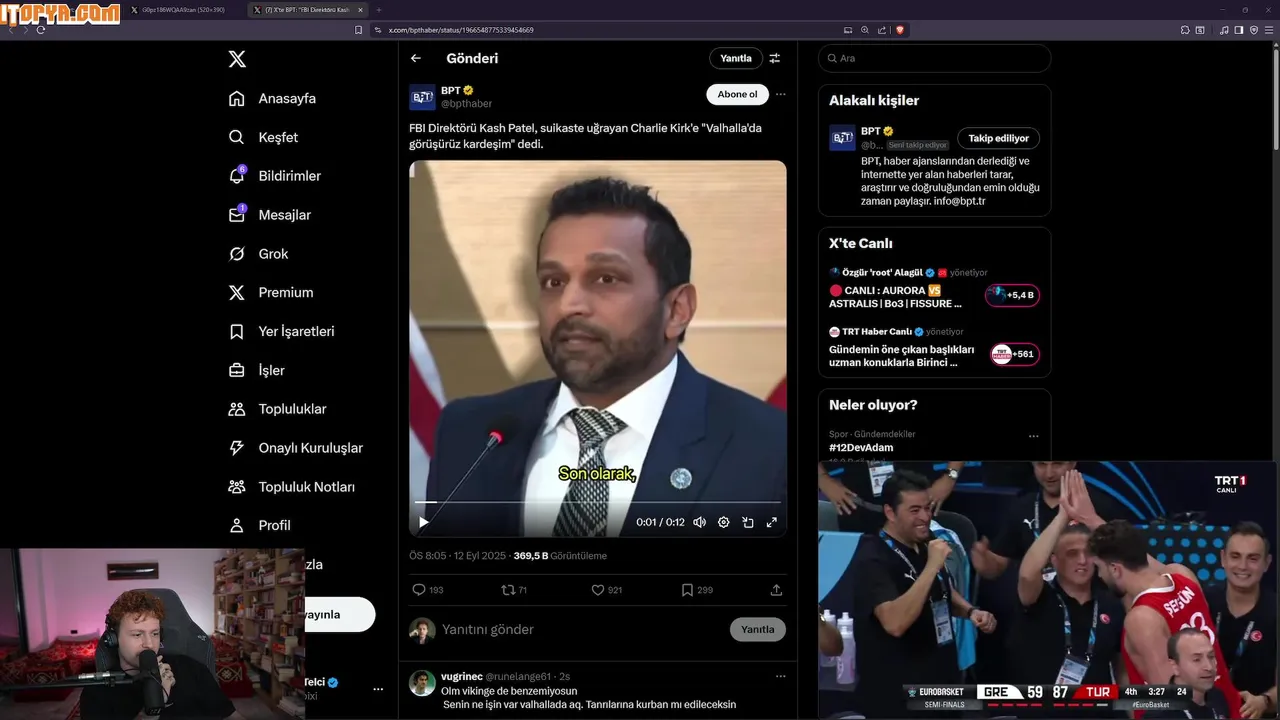Click the Ara search field

[x=934, y=58]
